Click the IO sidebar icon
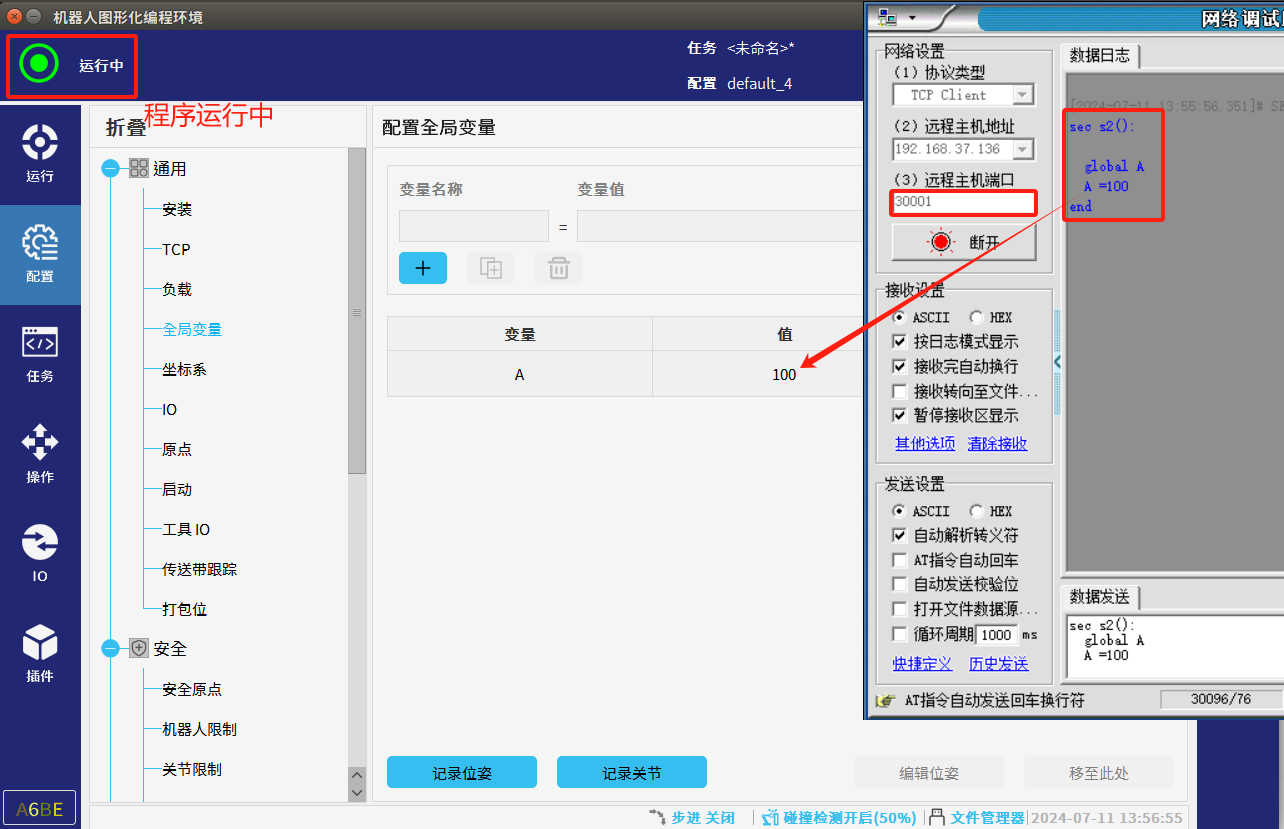Image resolution: width=1284 pixels, height=829 pixels. click(x=40, y=554)
